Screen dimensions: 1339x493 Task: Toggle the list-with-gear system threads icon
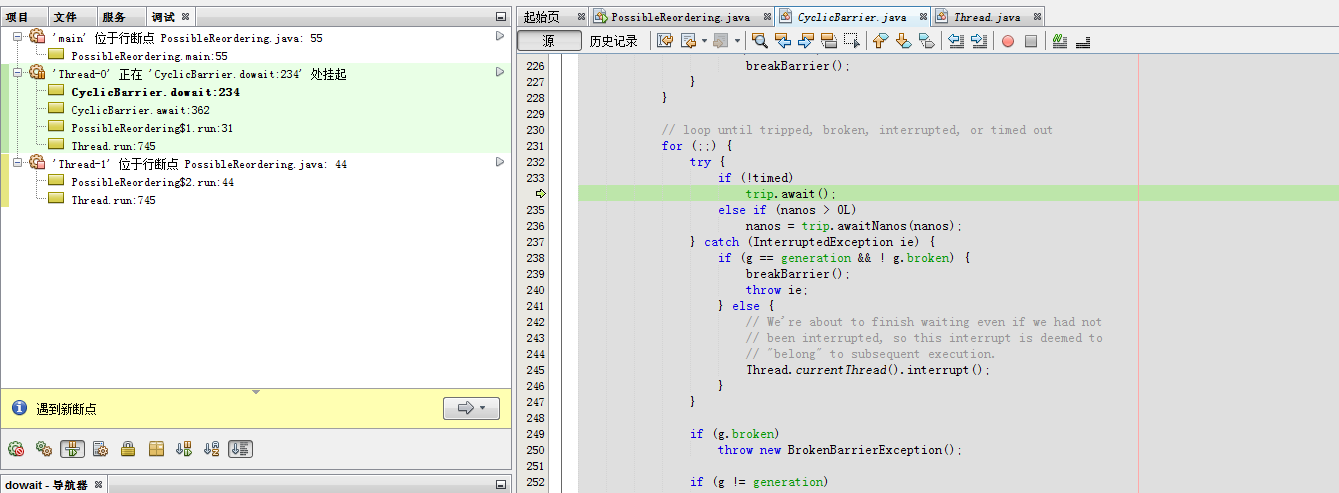[100, 449]
